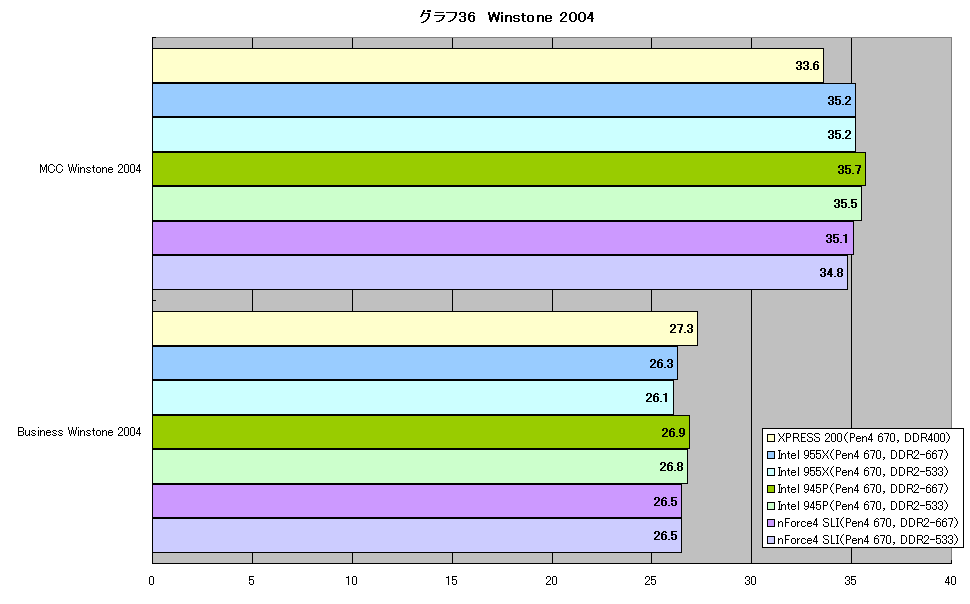Click the 33.6 MCC Winstone bar
This screenshot has height=604, width=970.
coord(488,66)
